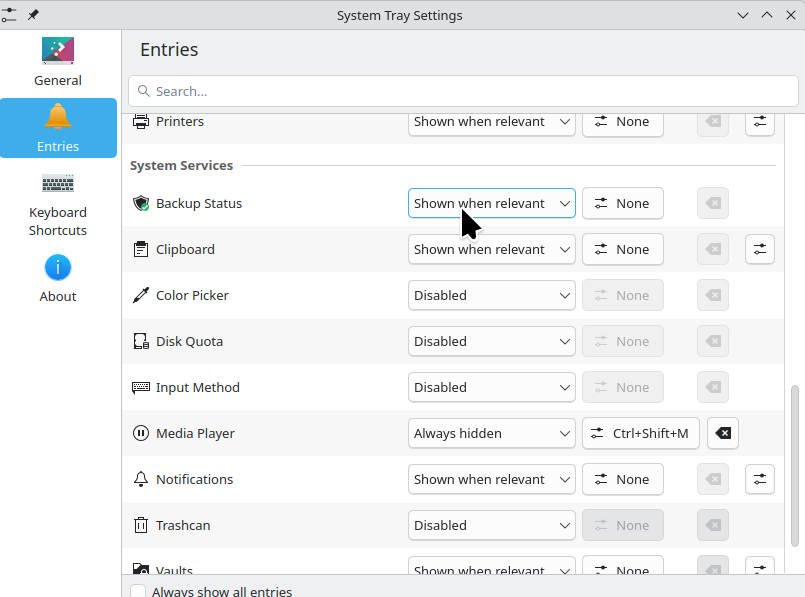Open Backup Status visibility dropdown

(491, 203)
